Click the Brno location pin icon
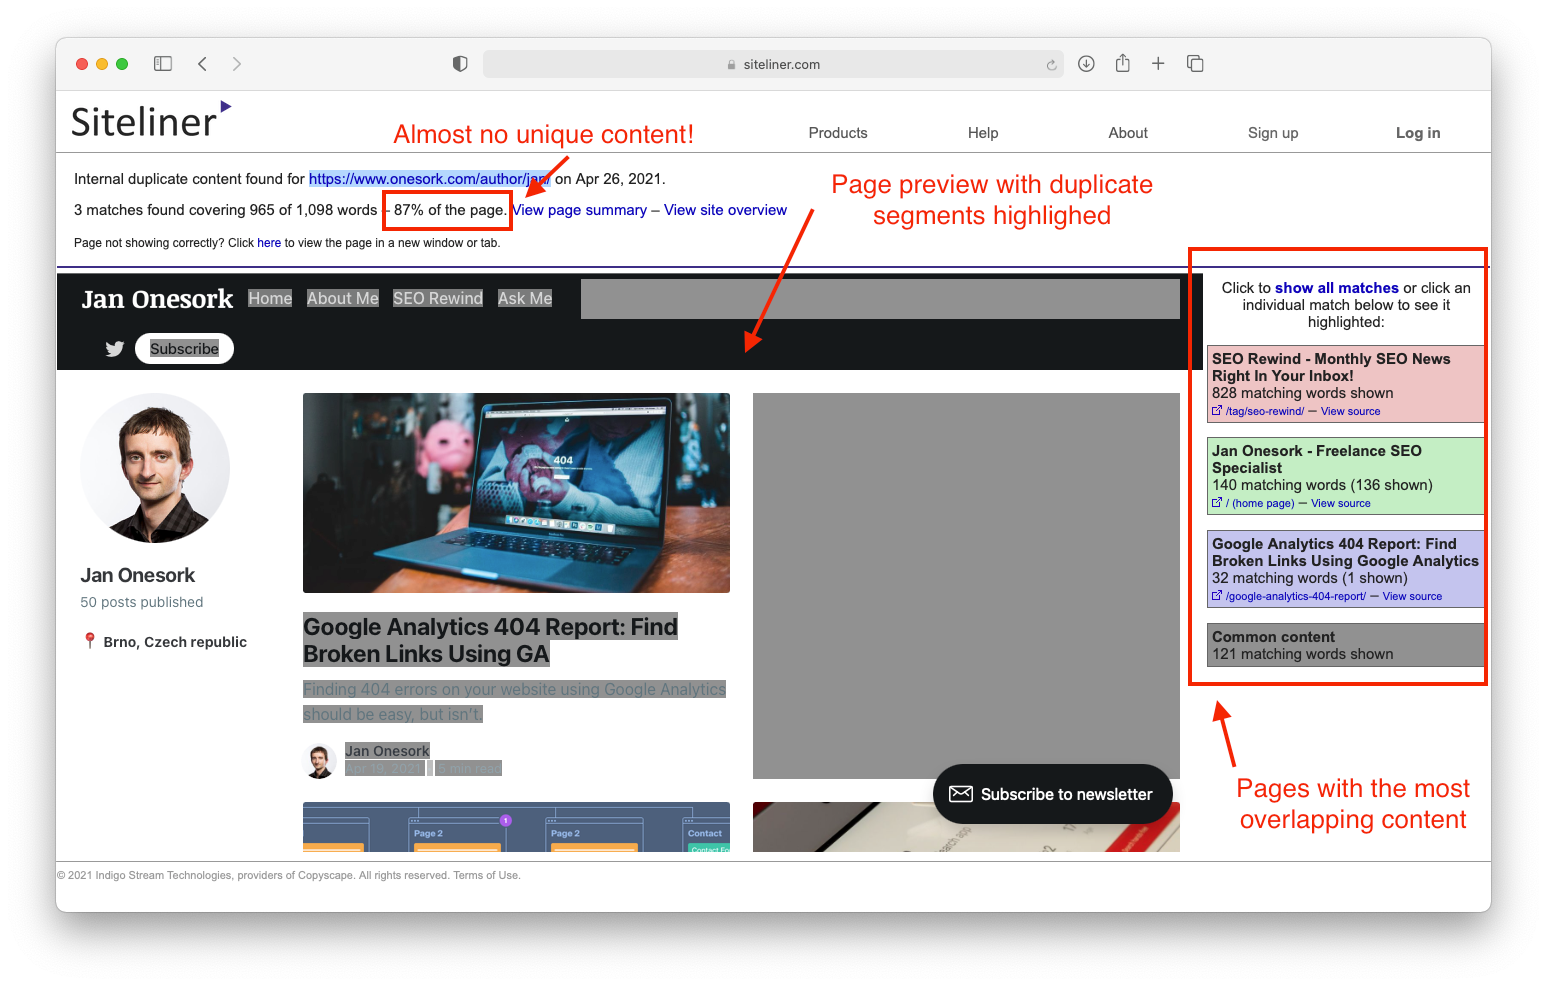The image size is (1547, 986). 90,641
